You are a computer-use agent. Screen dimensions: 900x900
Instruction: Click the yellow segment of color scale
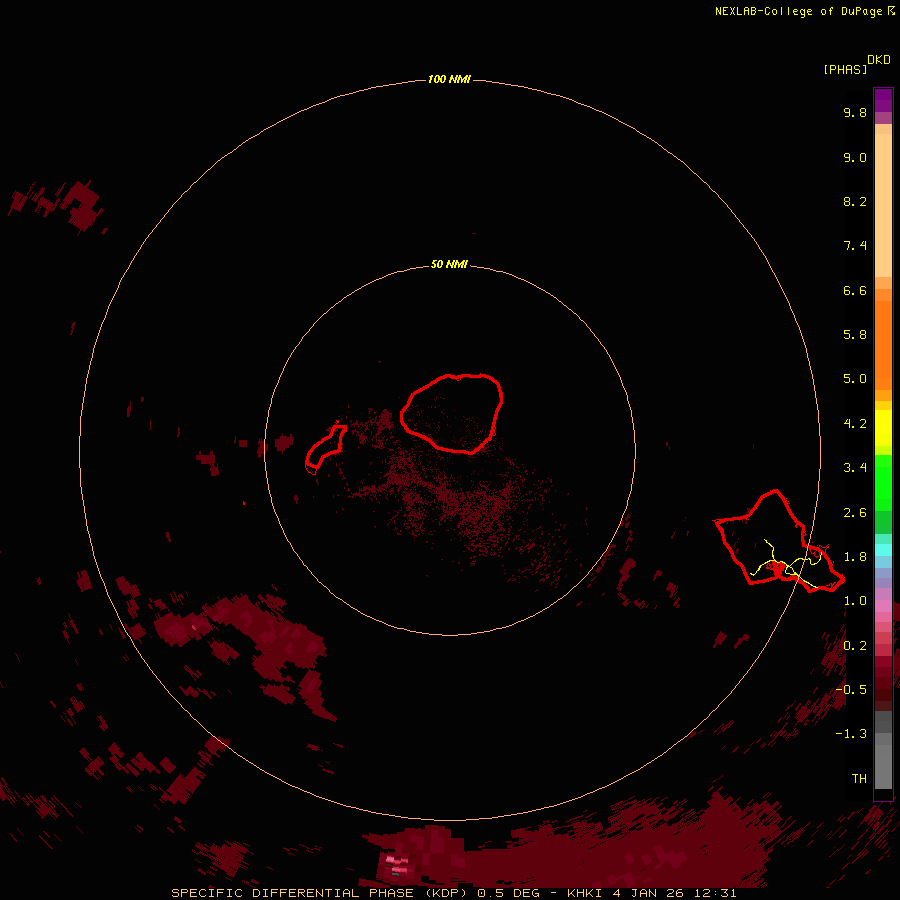pos(883,428)
